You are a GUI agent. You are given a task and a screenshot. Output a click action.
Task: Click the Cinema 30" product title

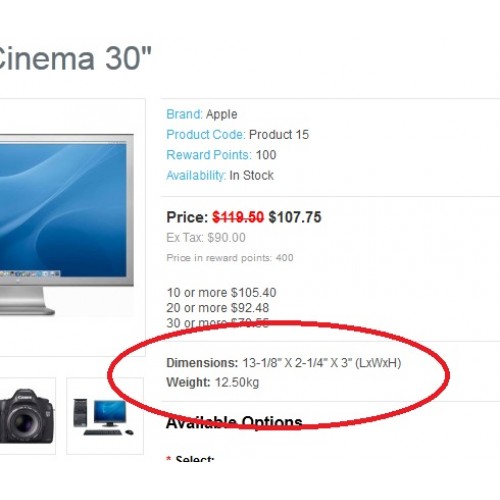click(x=75, y=59)
